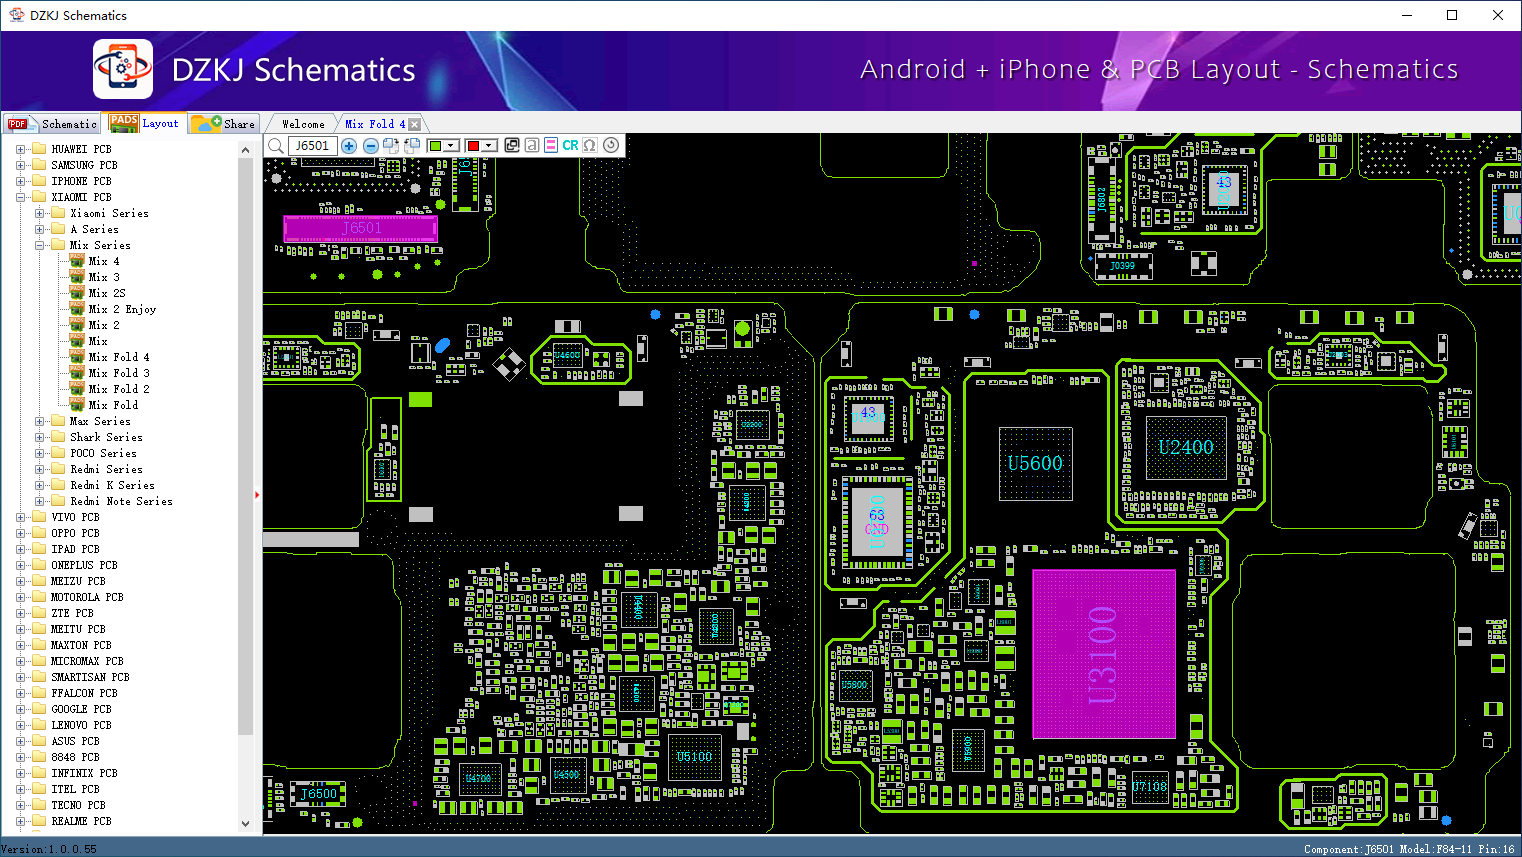
Task: Click the REALME PCB folder icon
Action: point(39,821)
